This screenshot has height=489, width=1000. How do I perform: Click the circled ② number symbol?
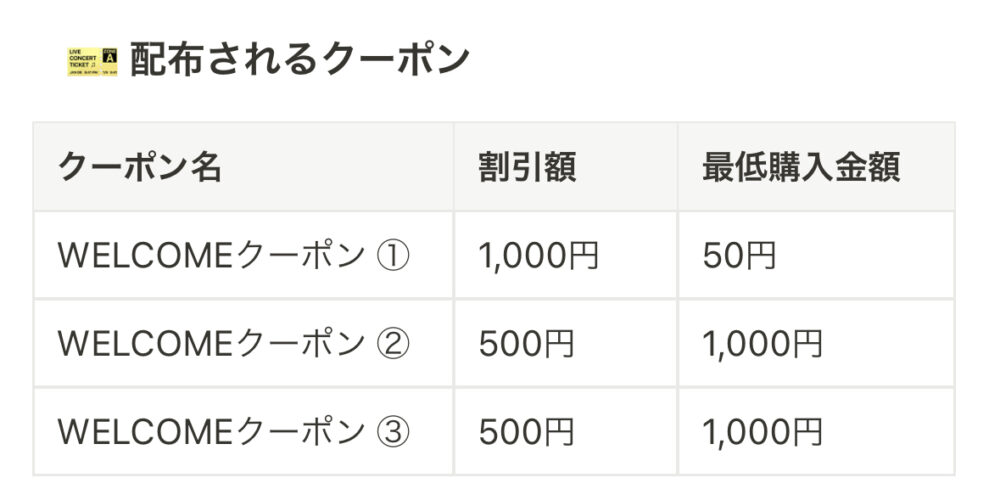coord(393,345)
